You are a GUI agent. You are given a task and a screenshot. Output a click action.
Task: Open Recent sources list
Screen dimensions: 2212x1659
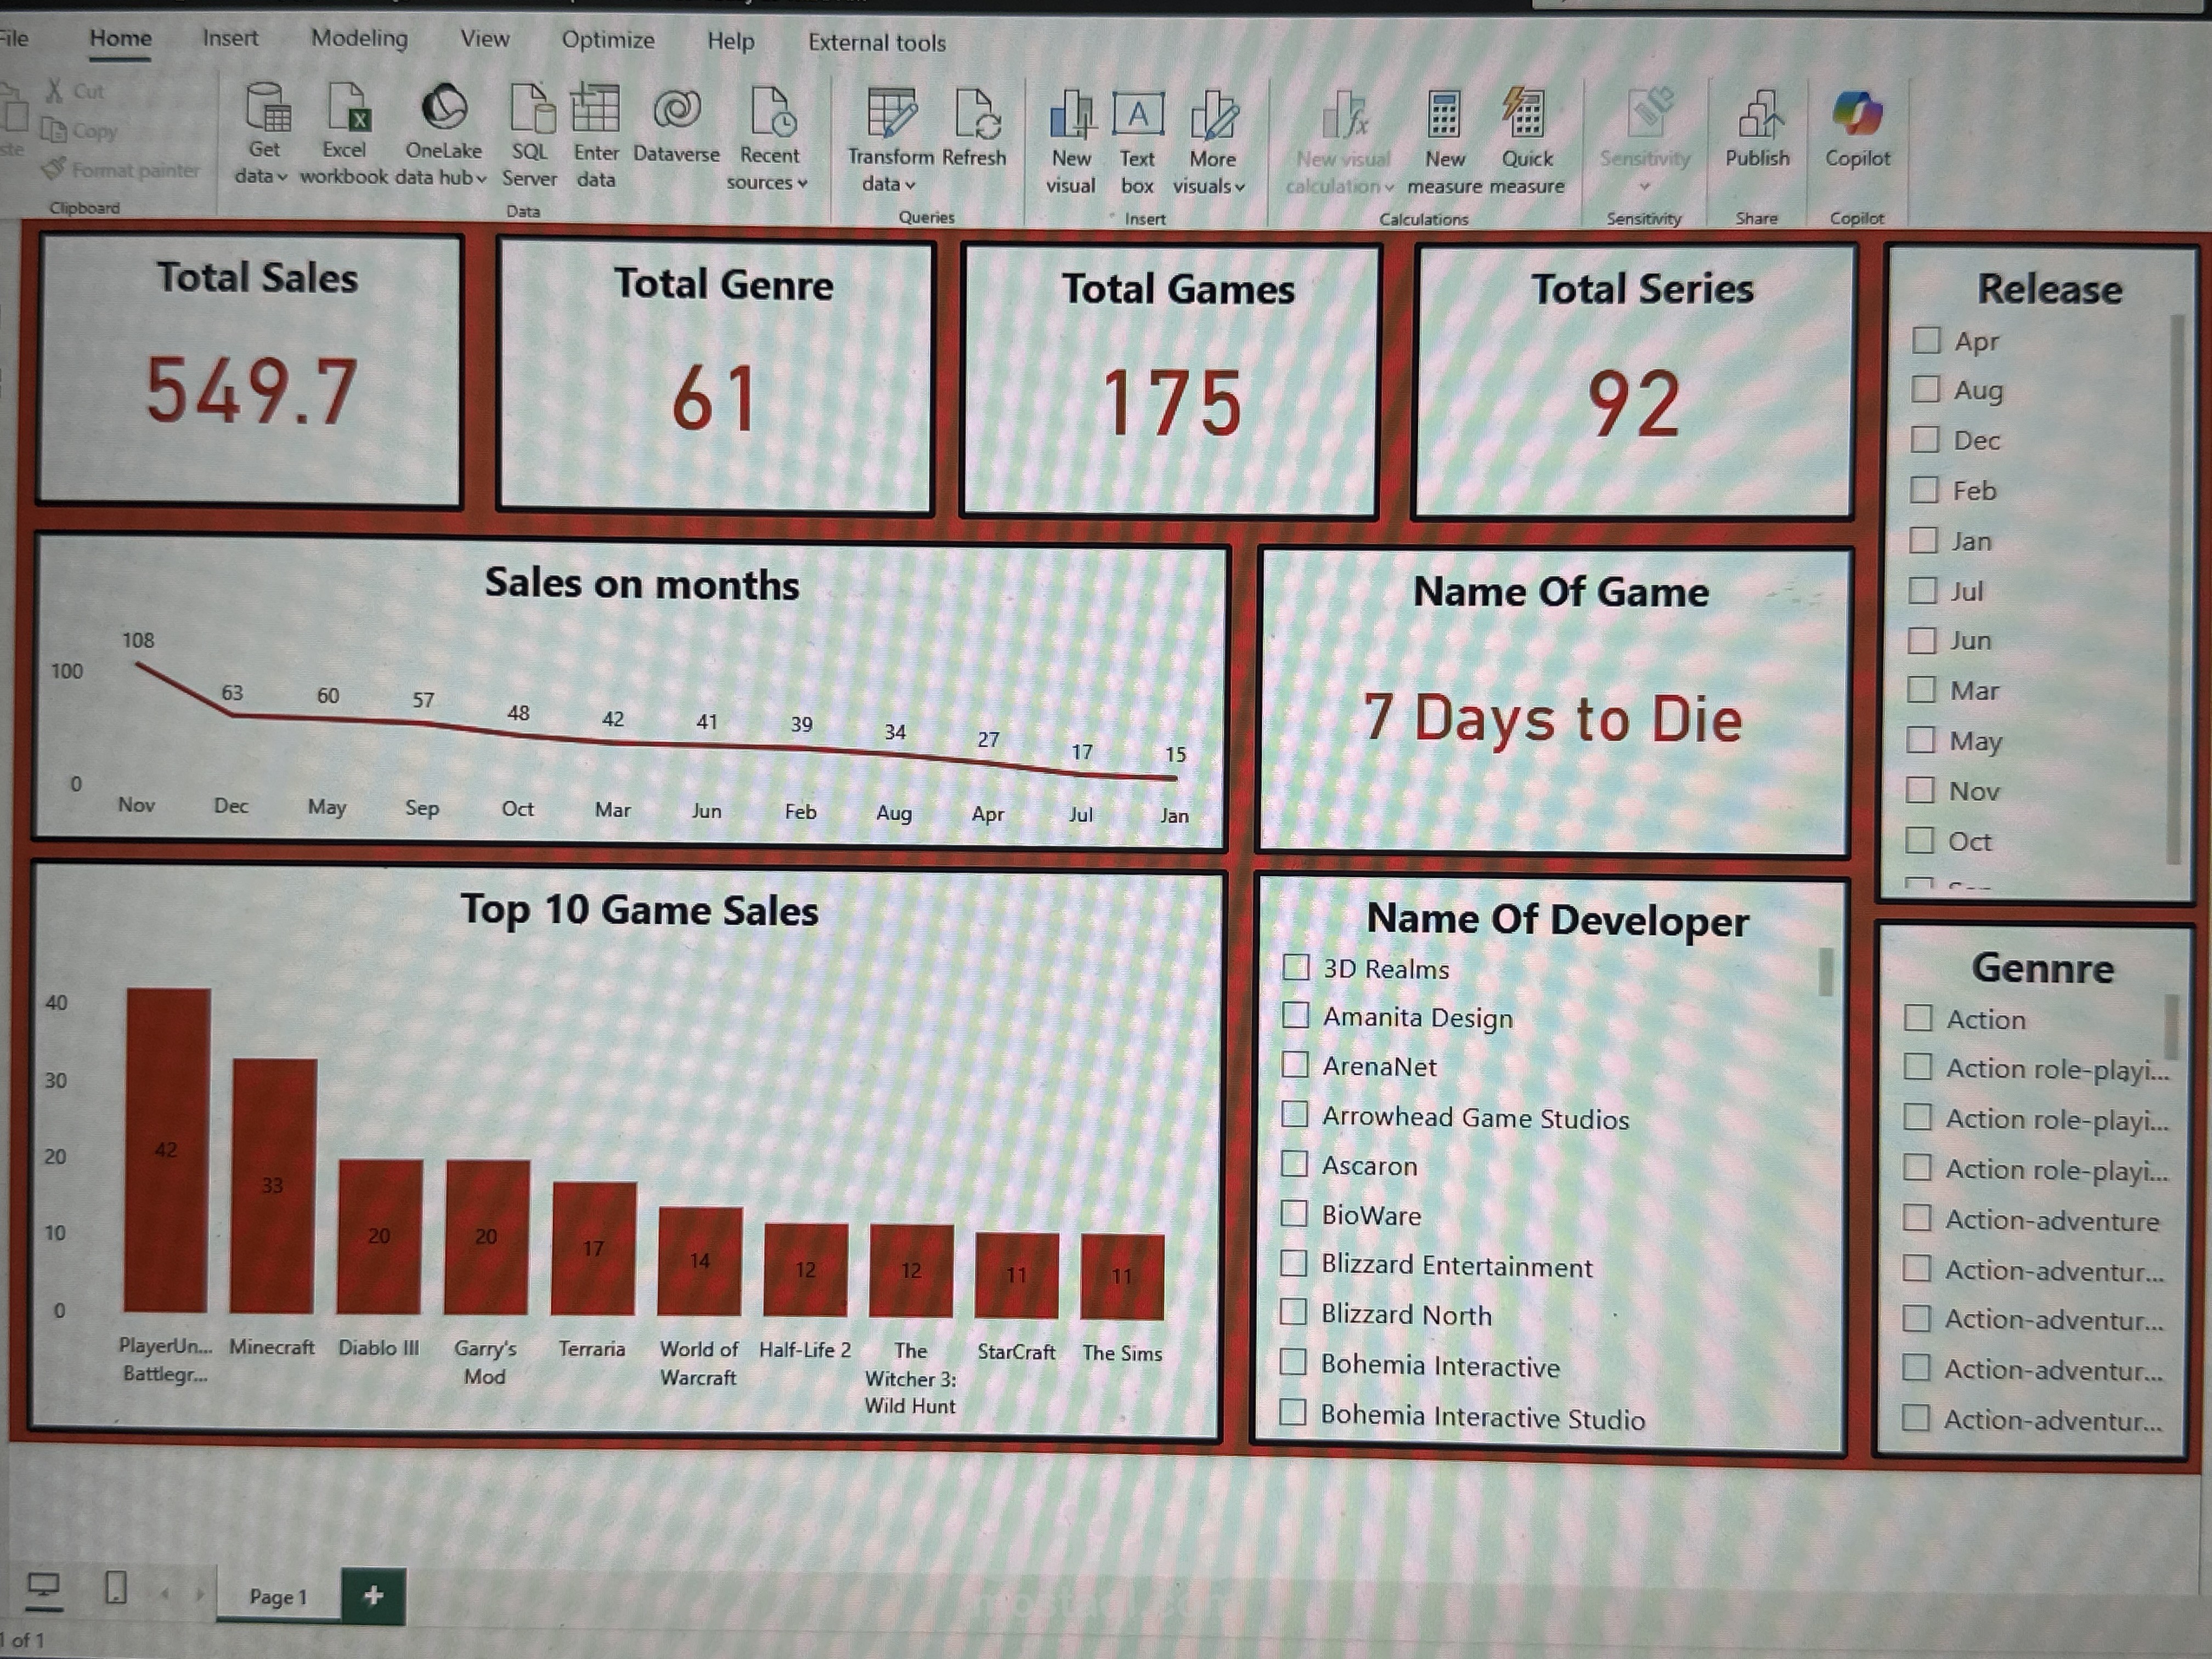pos(769,138)
